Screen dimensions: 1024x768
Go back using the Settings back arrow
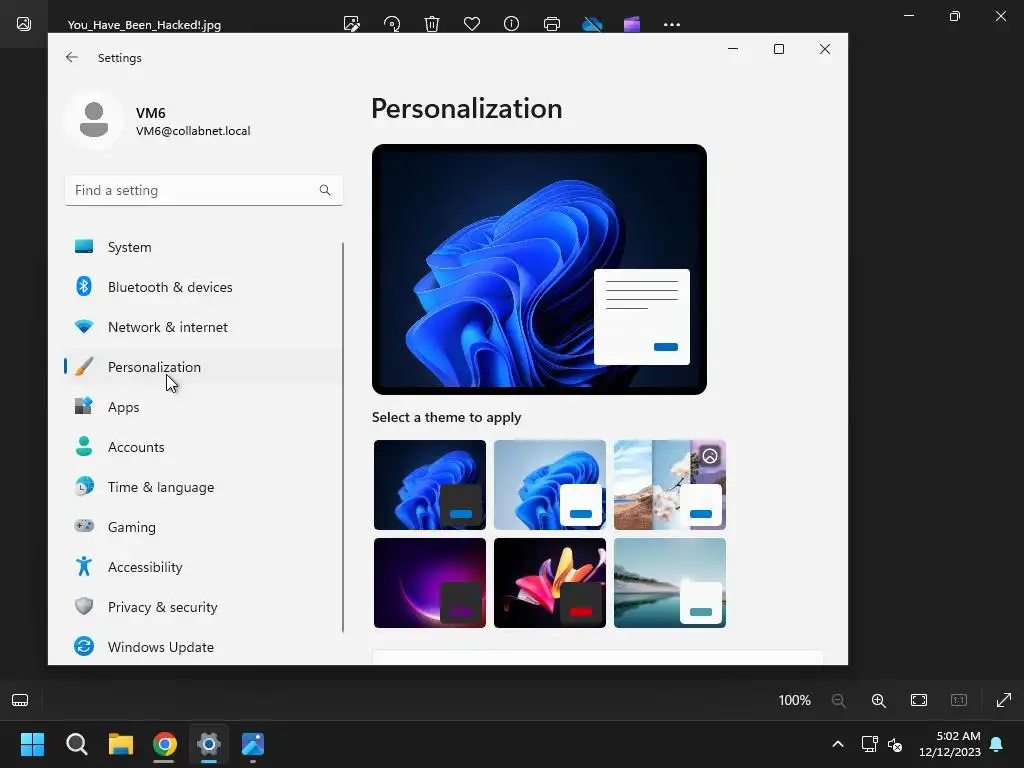pos(72,57)
